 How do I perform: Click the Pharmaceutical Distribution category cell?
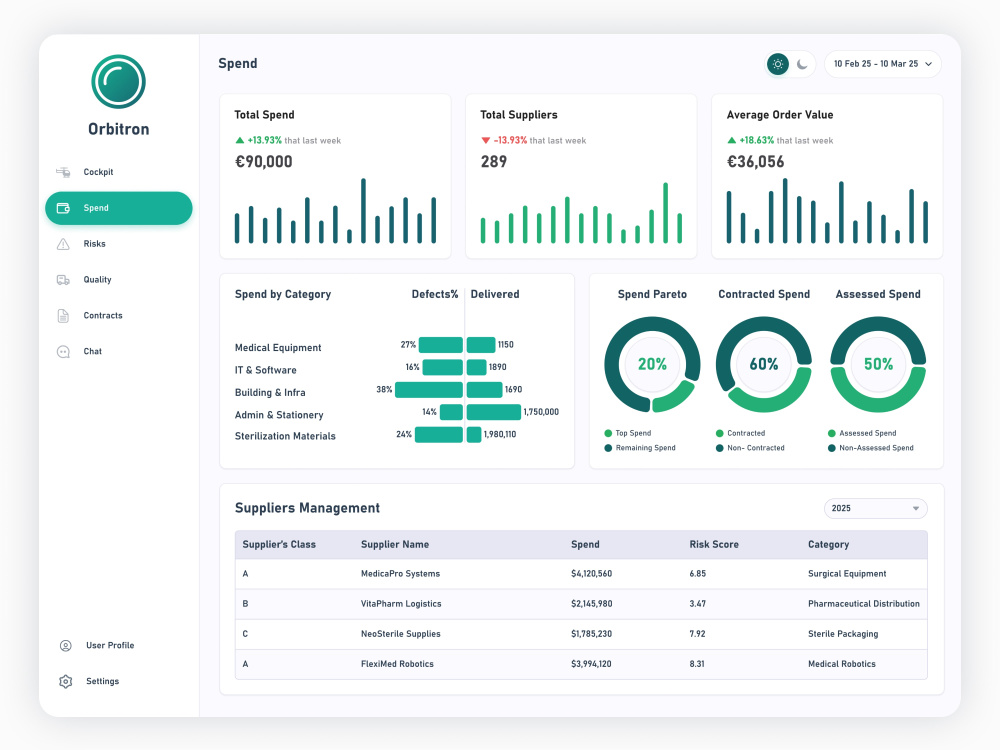pyautogui.click(x=864, y=604)
